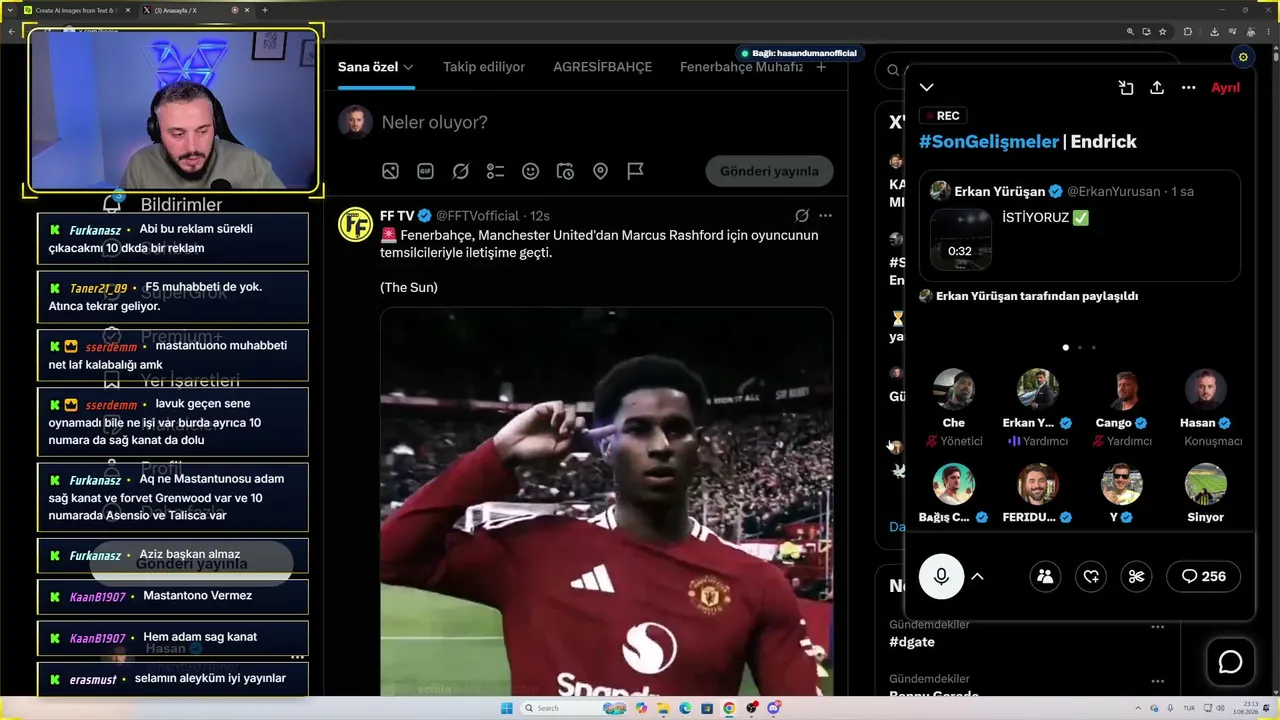The width and height of the screenshot is (1280, 720).
Task: Select the third carousel dot in the Space
Action: [x=1094, y=348]
